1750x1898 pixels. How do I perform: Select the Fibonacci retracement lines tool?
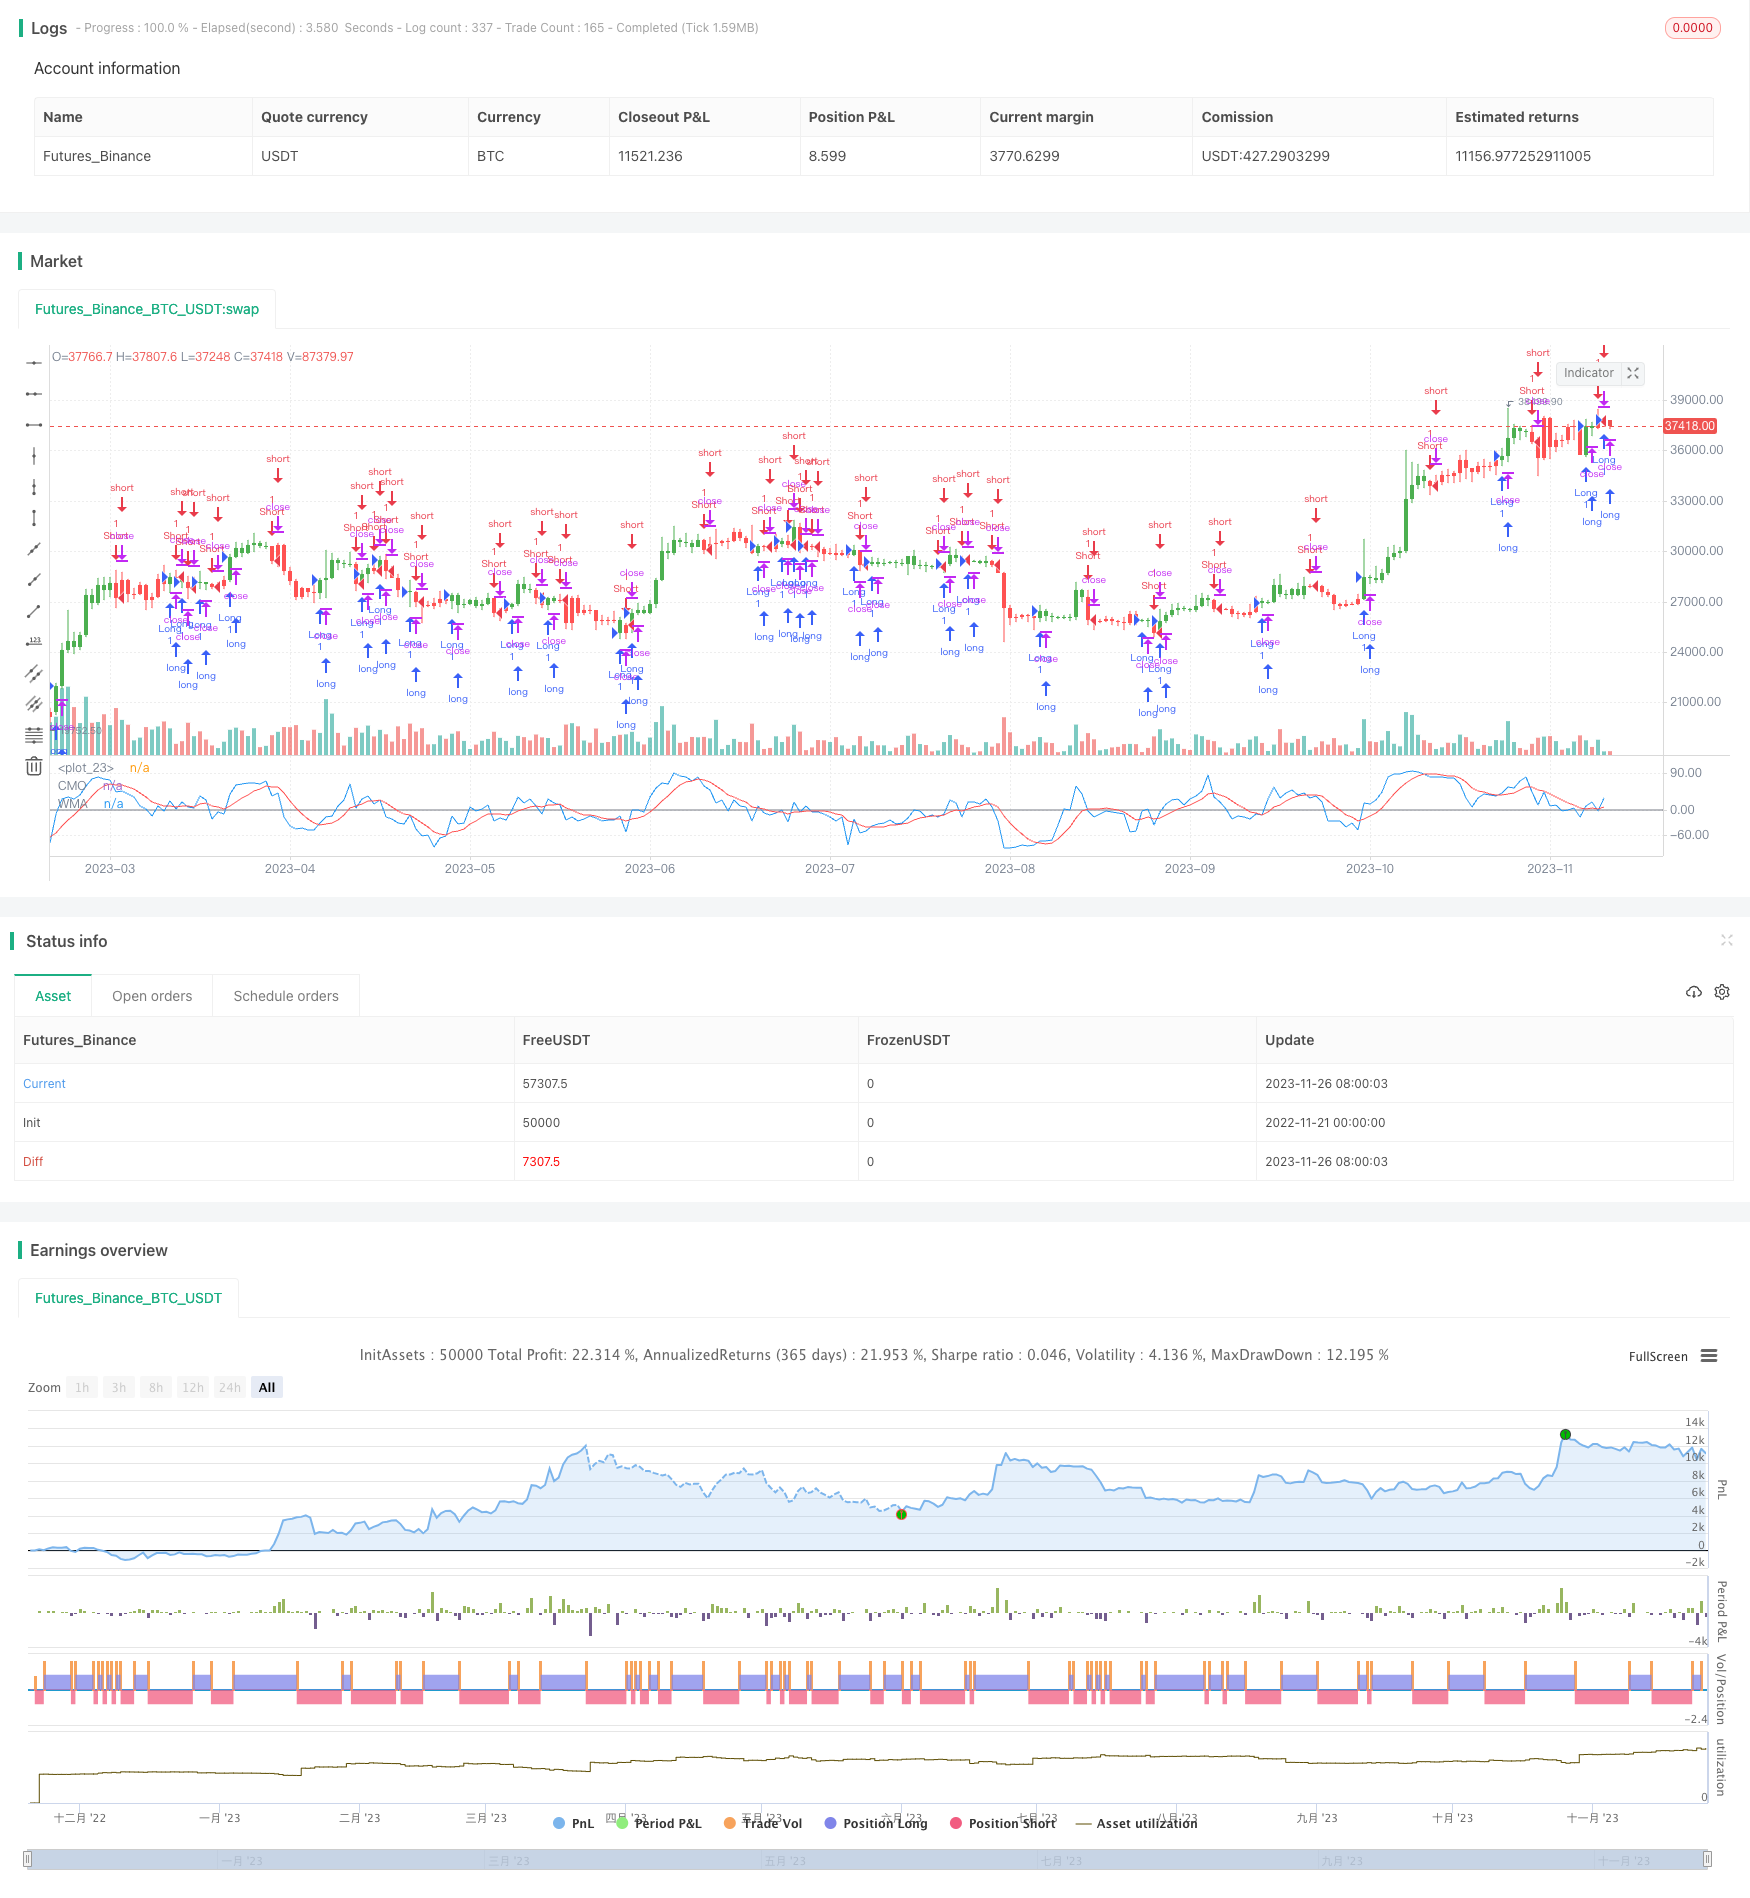[34, 735]
